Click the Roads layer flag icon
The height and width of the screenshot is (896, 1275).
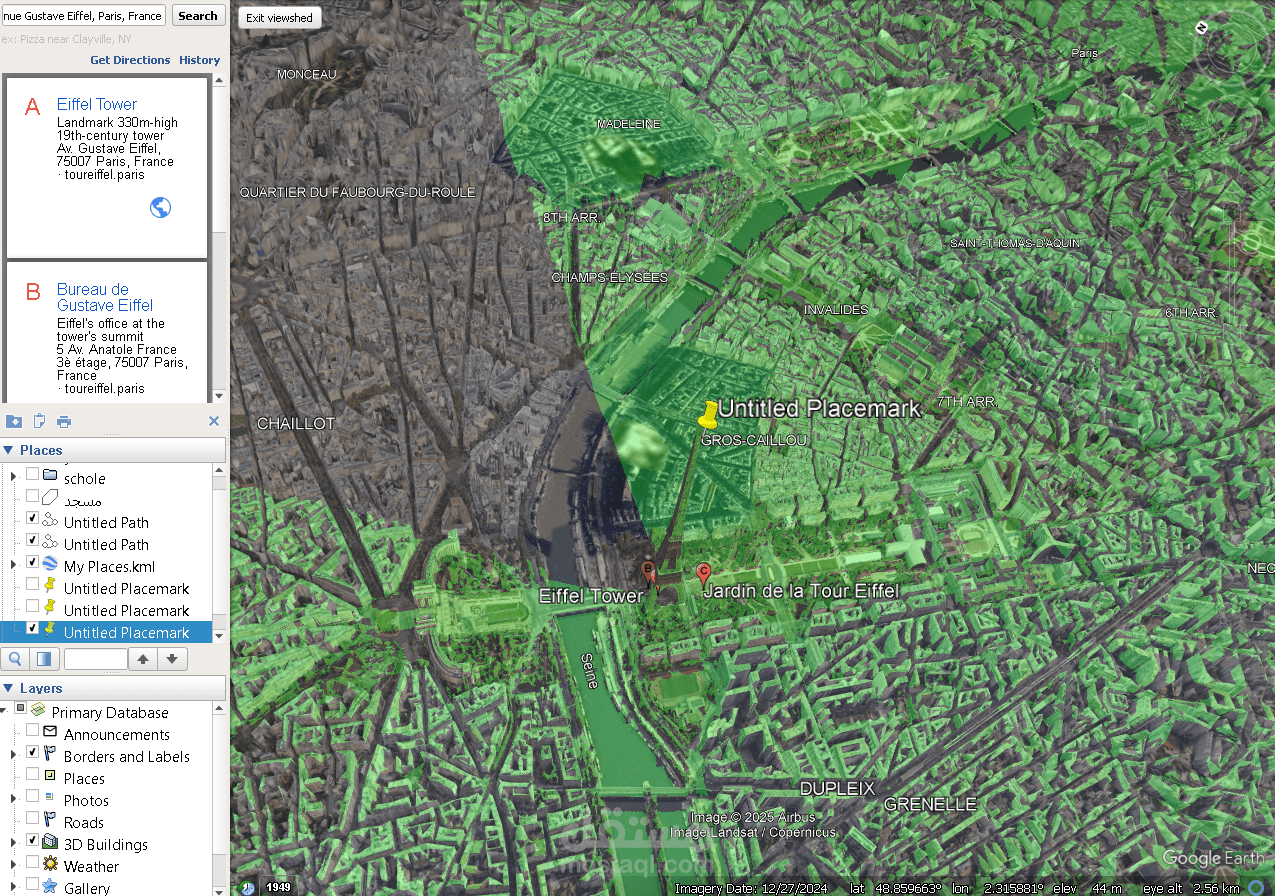[50, 820]
